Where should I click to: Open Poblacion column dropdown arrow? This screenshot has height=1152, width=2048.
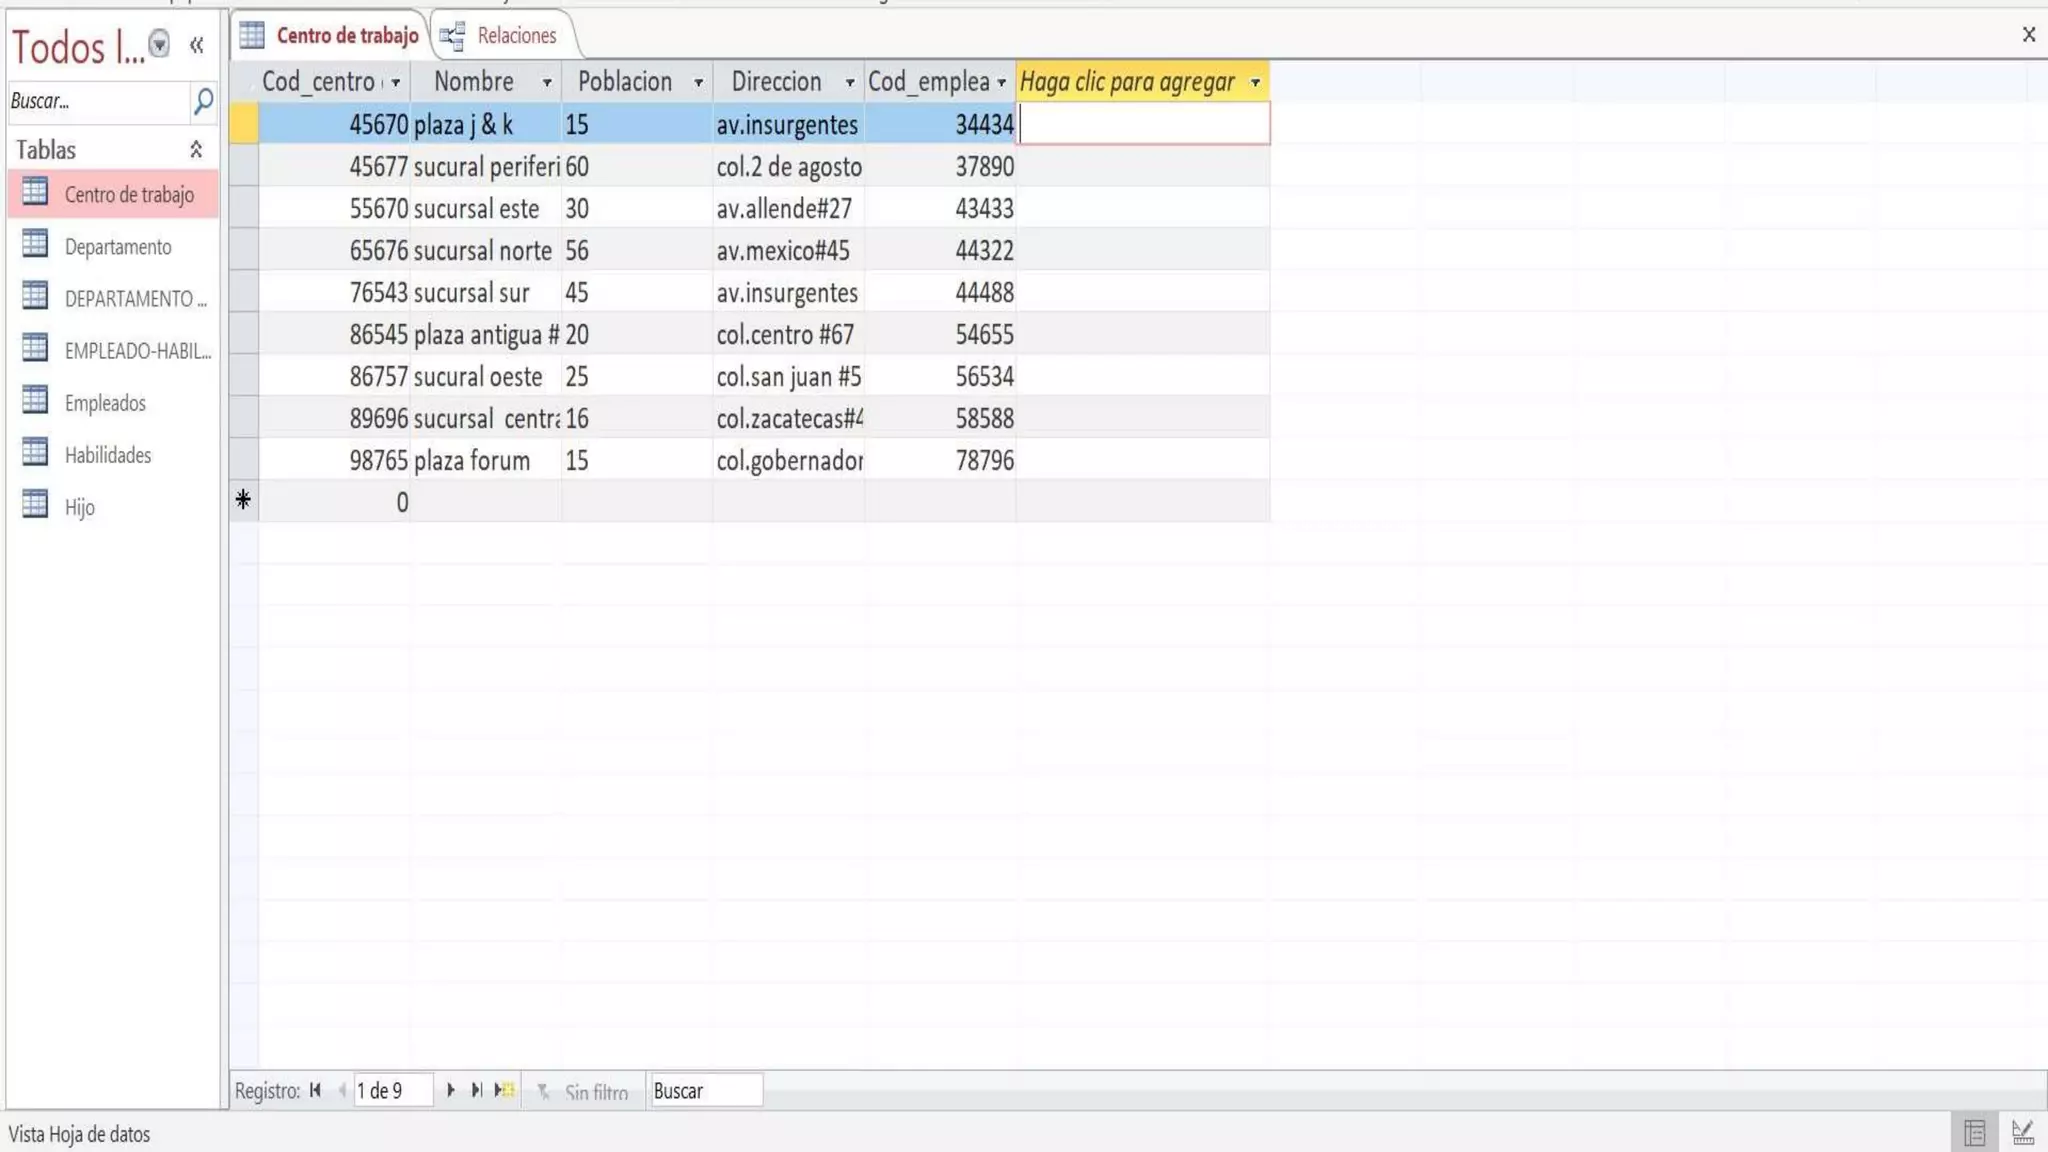click(698, 82)
